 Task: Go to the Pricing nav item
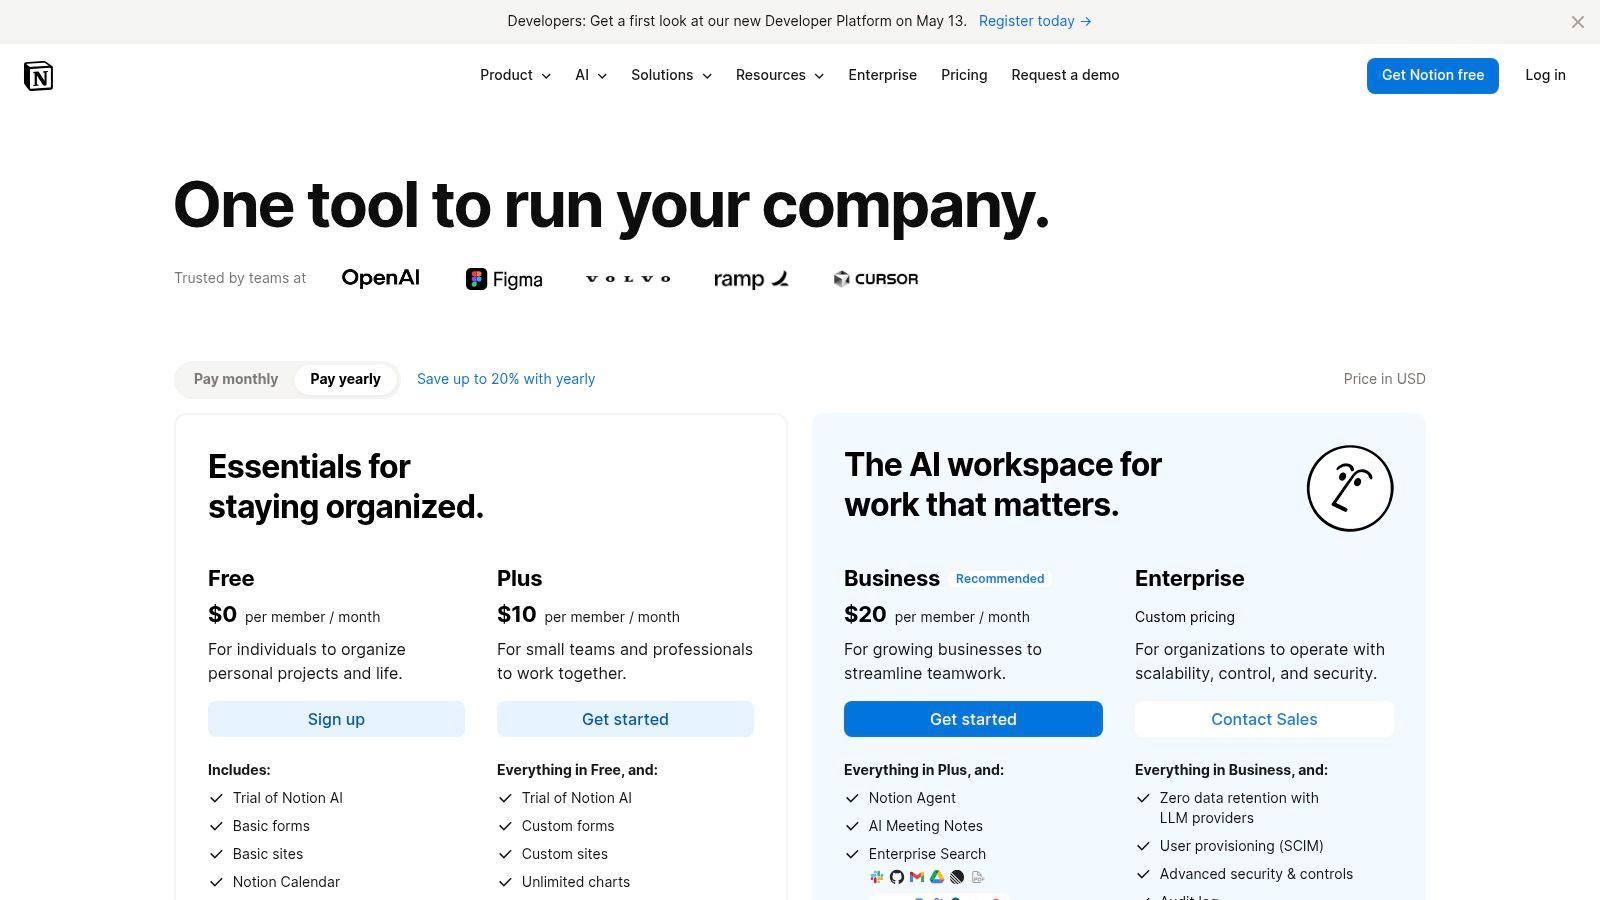click(x=964, y=75)
